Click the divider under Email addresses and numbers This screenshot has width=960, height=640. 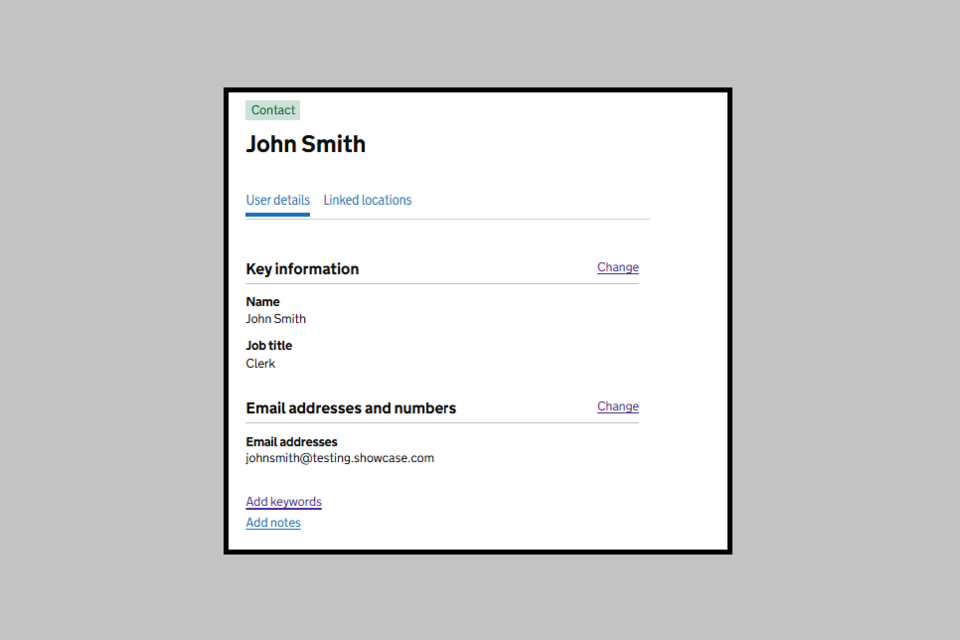[x=442, y=423]
